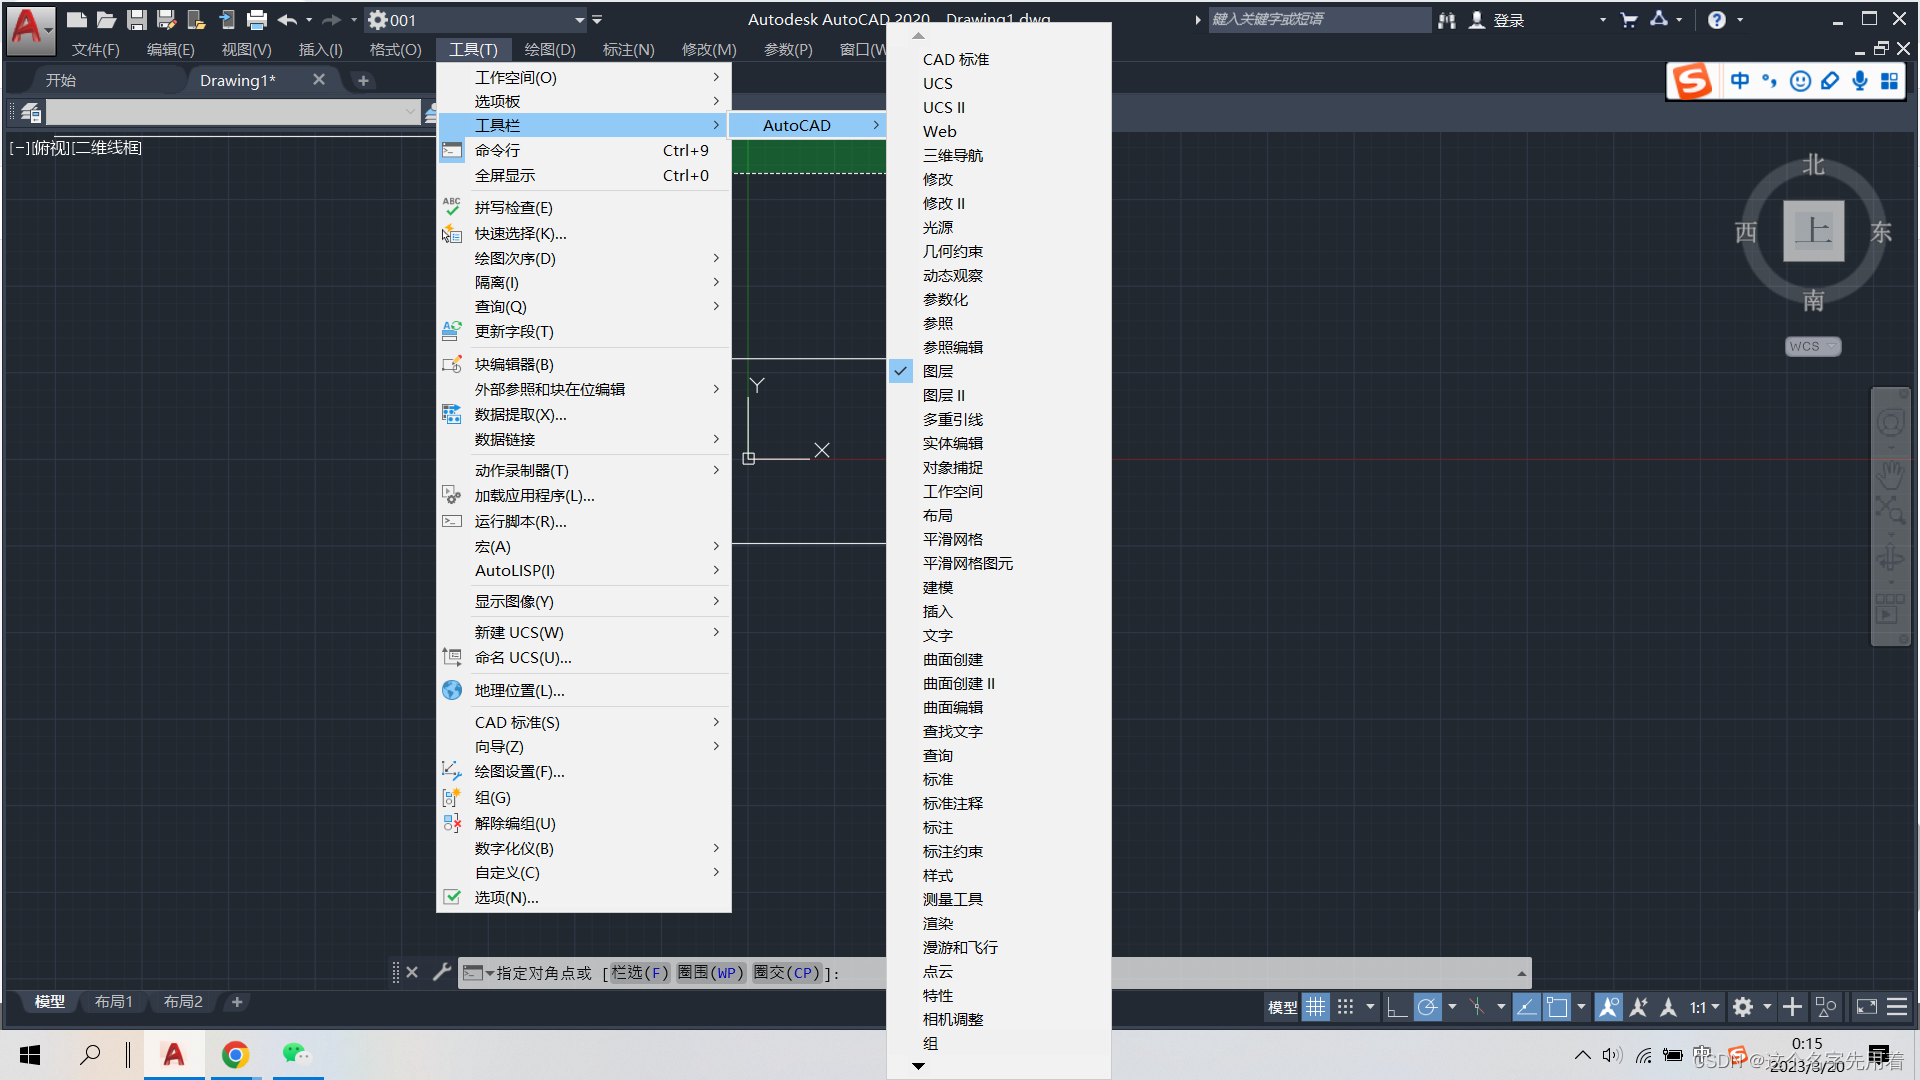Screen dimensions: 1920x1080
Task: Click the Sogou emoji smiley icon
Action: point(1800,81)
